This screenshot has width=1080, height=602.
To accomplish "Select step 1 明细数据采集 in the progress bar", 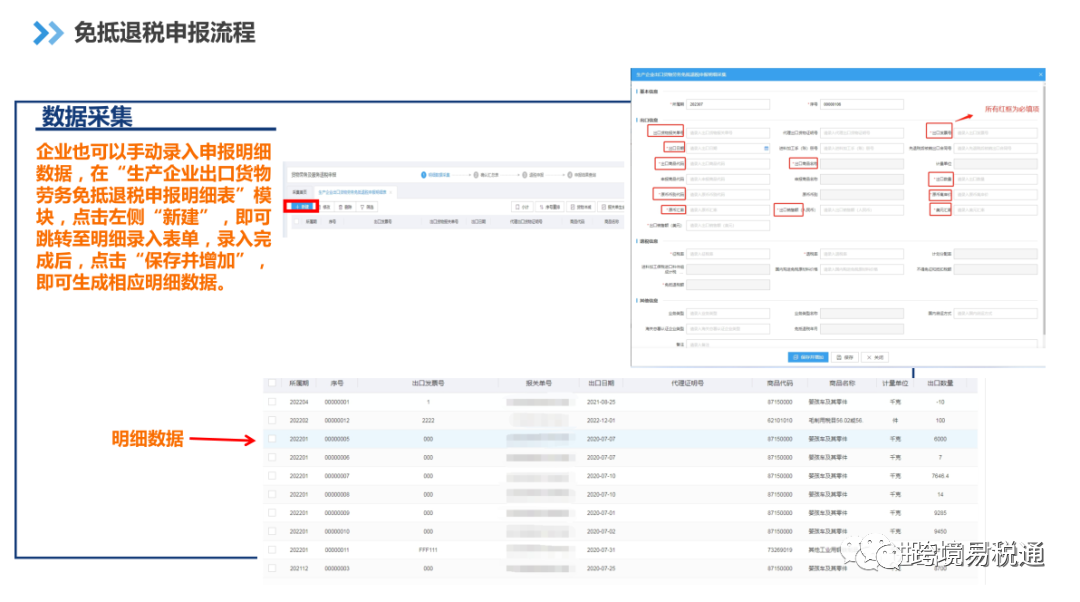I will 436,175.
